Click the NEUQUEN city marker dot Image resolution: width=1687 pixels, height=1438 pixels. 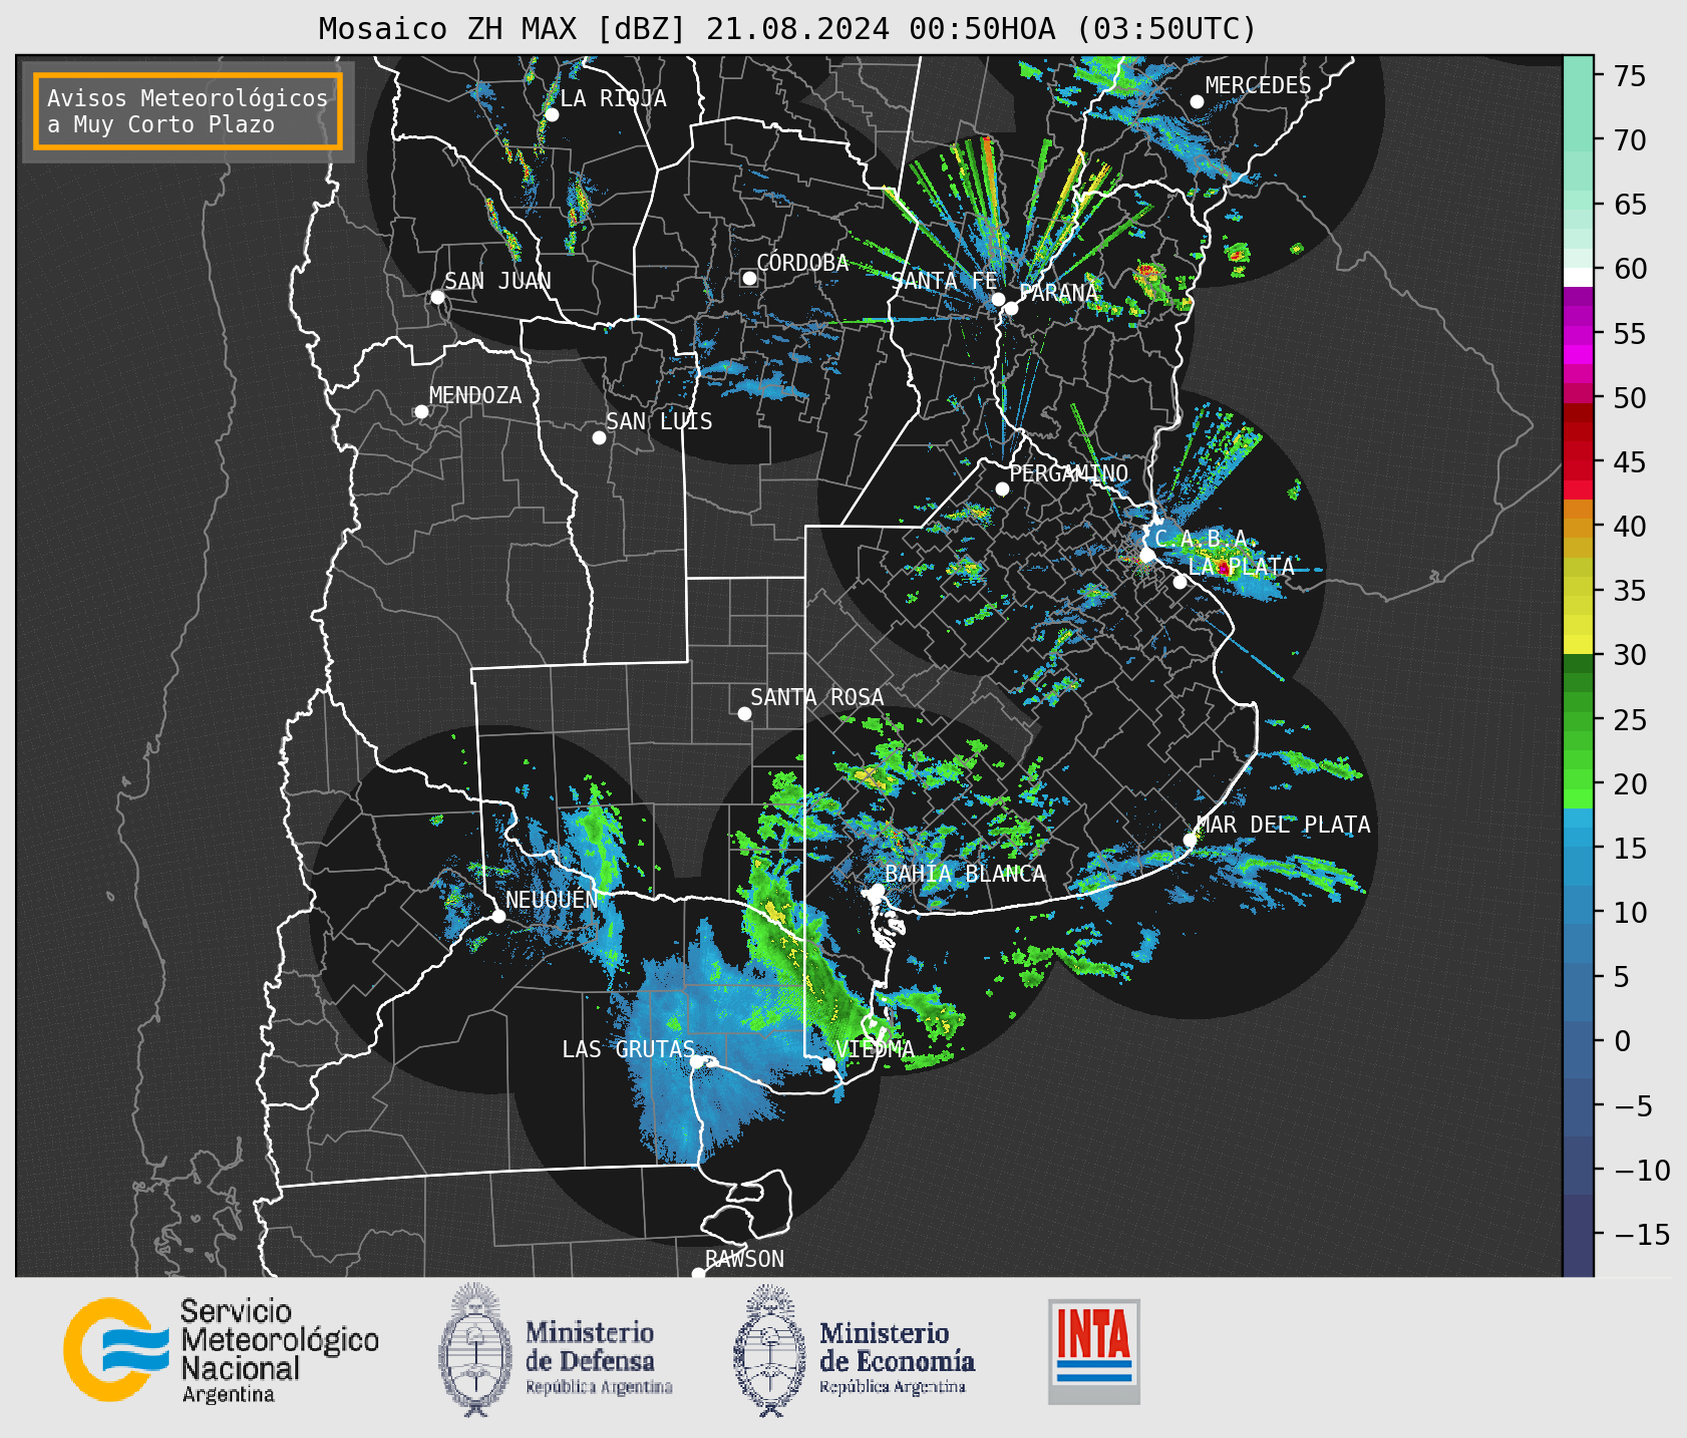(498, 916)
